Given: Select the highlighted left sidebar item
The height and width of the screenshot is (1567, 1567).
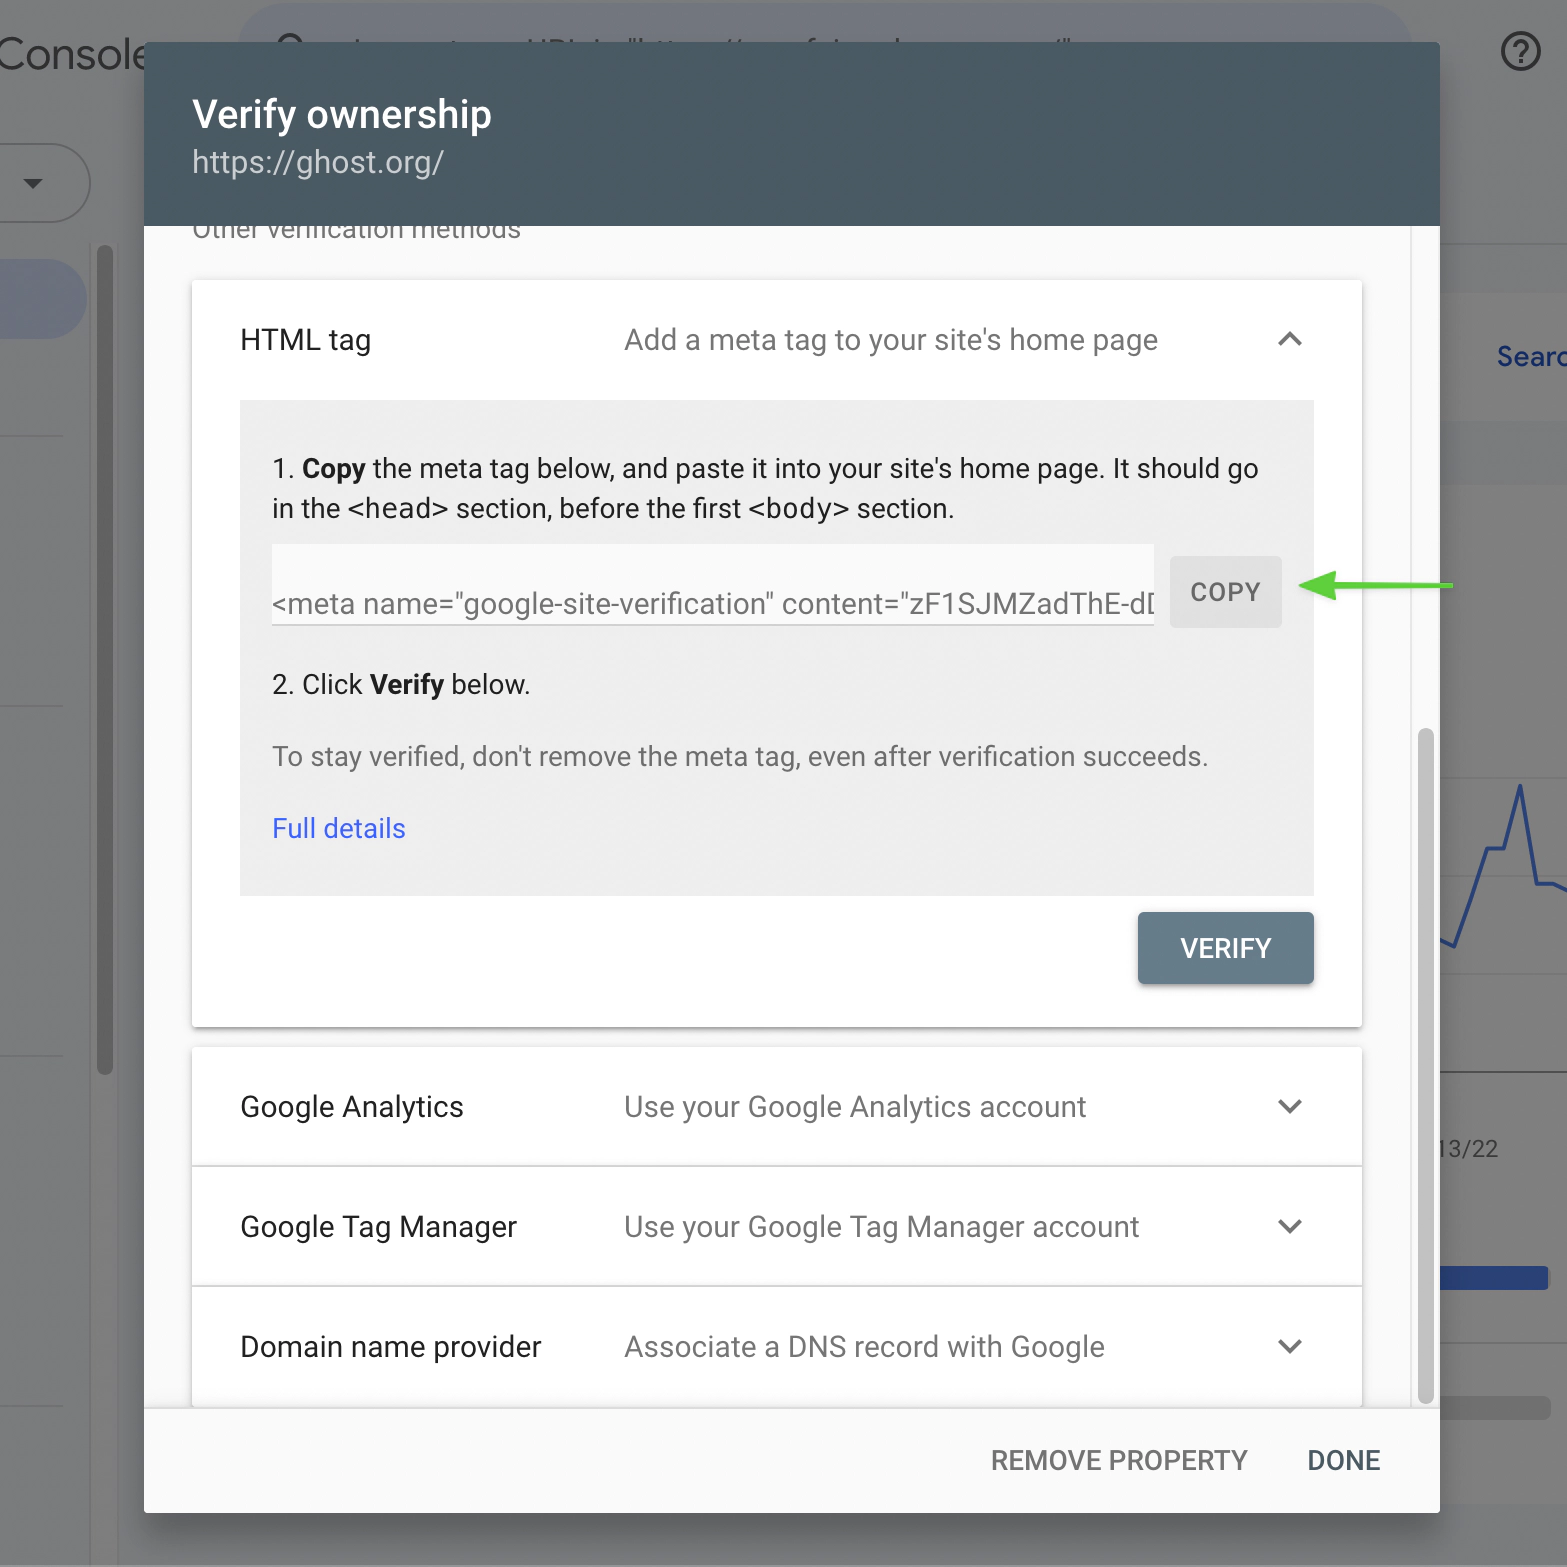Looking at the screenshot, I should click(42, 299).
